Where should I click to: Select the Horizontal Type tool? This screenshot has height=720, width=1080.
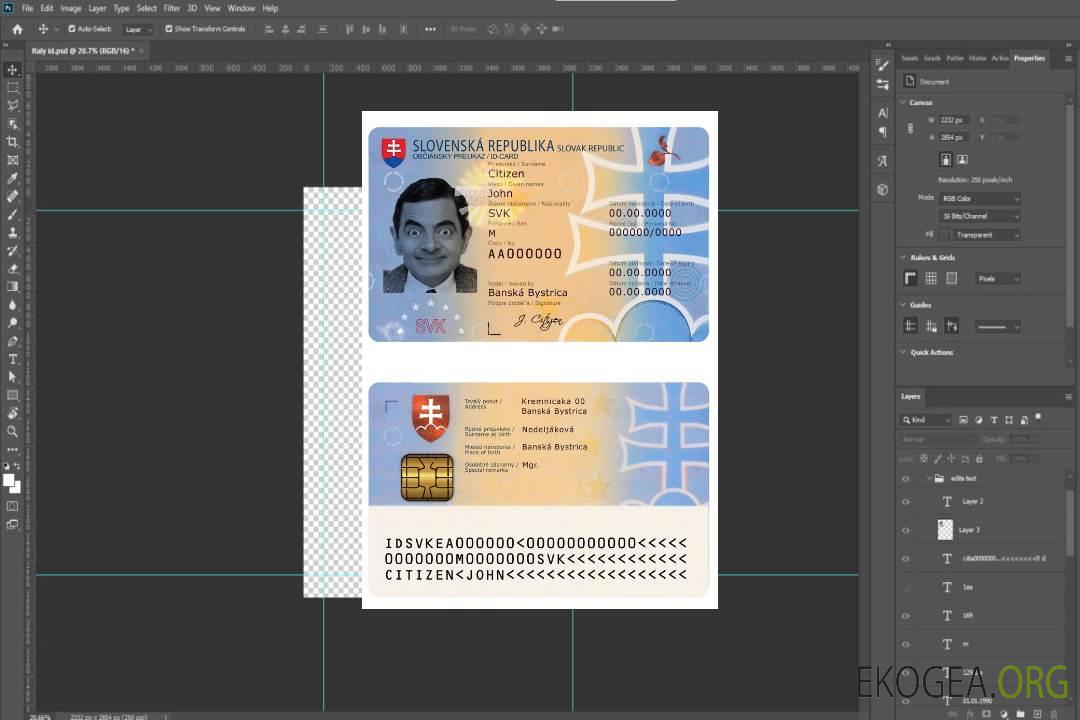pos(12,359)
